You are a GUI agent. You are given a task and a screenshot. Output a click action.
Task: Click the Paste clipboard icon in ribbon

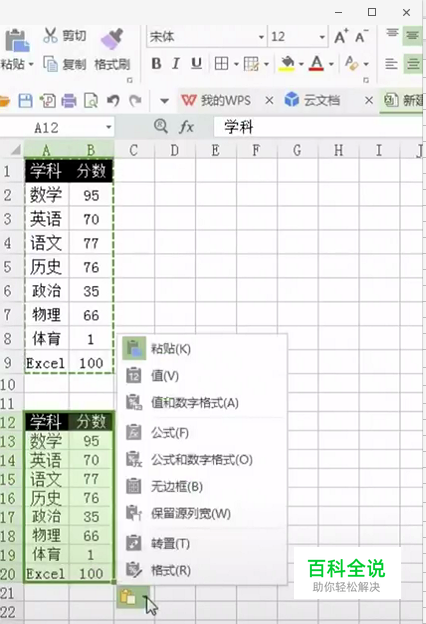pos(17,41)
